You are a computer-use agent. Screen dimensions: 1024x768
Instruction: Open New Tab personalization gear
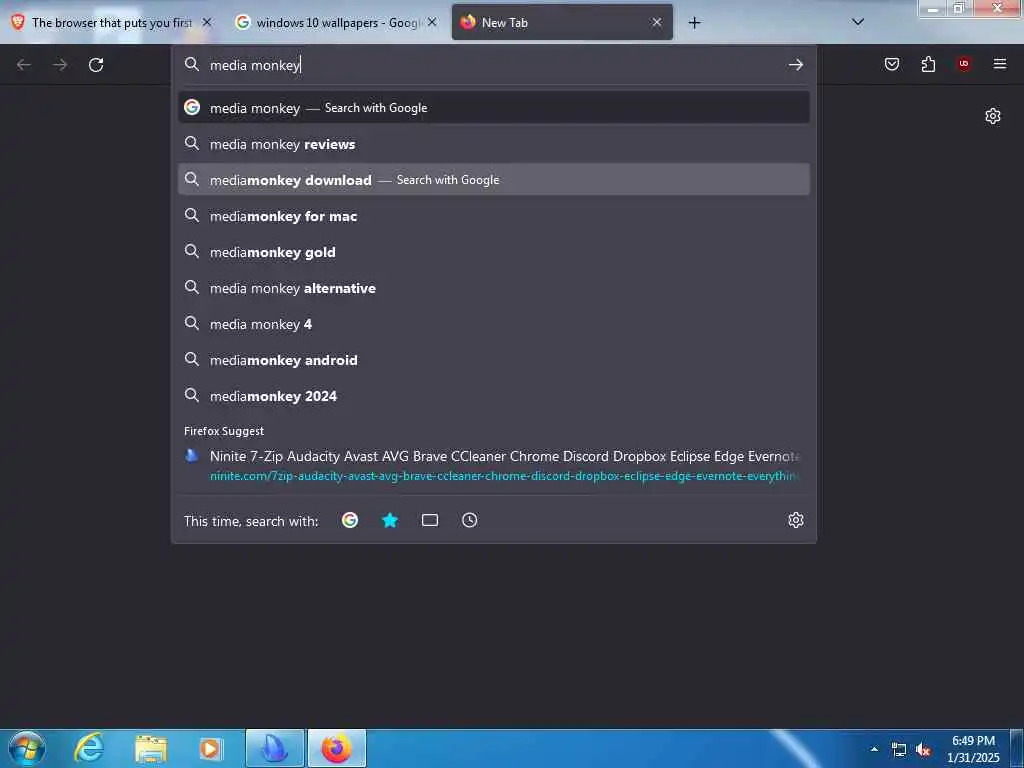pos(993,116)
